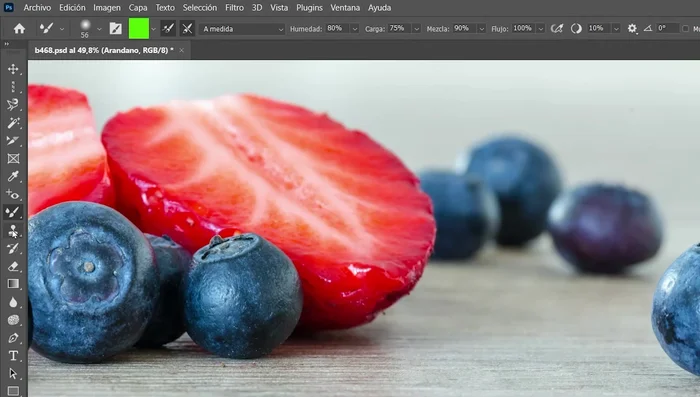Screen dimensions: 700x397
Task: Toggle load brush after each stroke
Action: [168, 29]
